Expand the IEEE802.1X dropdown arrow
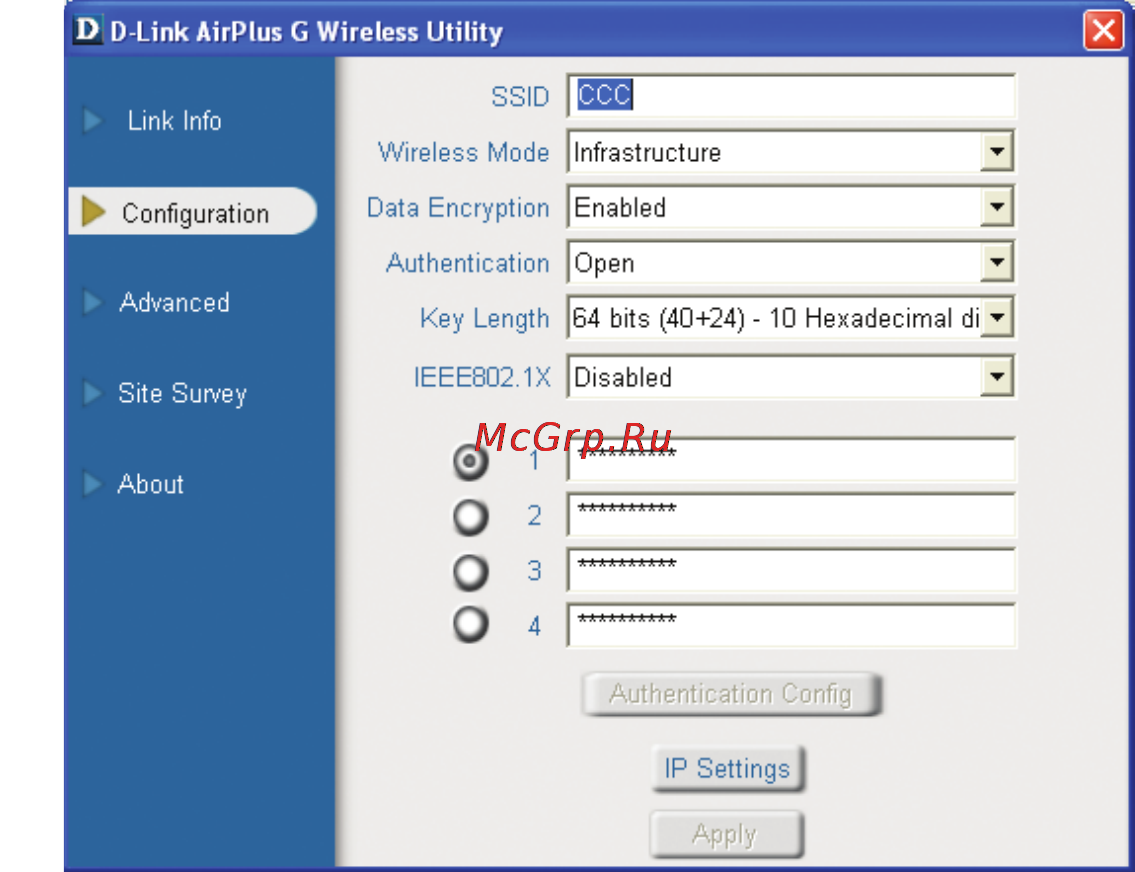This screenshot has width=1135, height=872. 997,376
